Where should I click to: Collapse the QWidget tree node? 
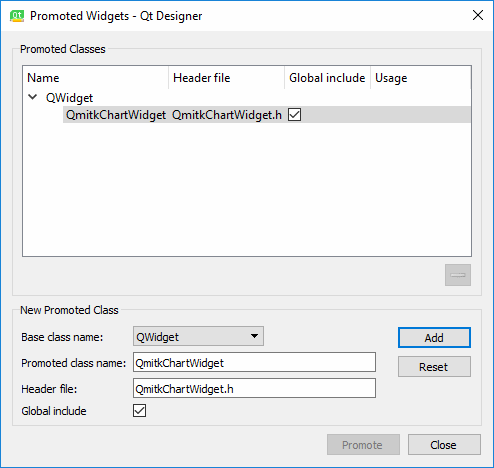(x=33, y=97)
